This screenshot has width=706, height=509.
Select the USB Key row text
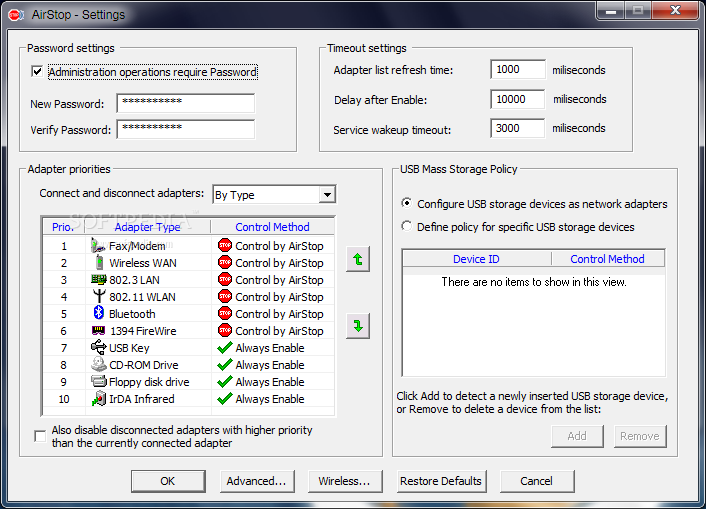[129, 348]
